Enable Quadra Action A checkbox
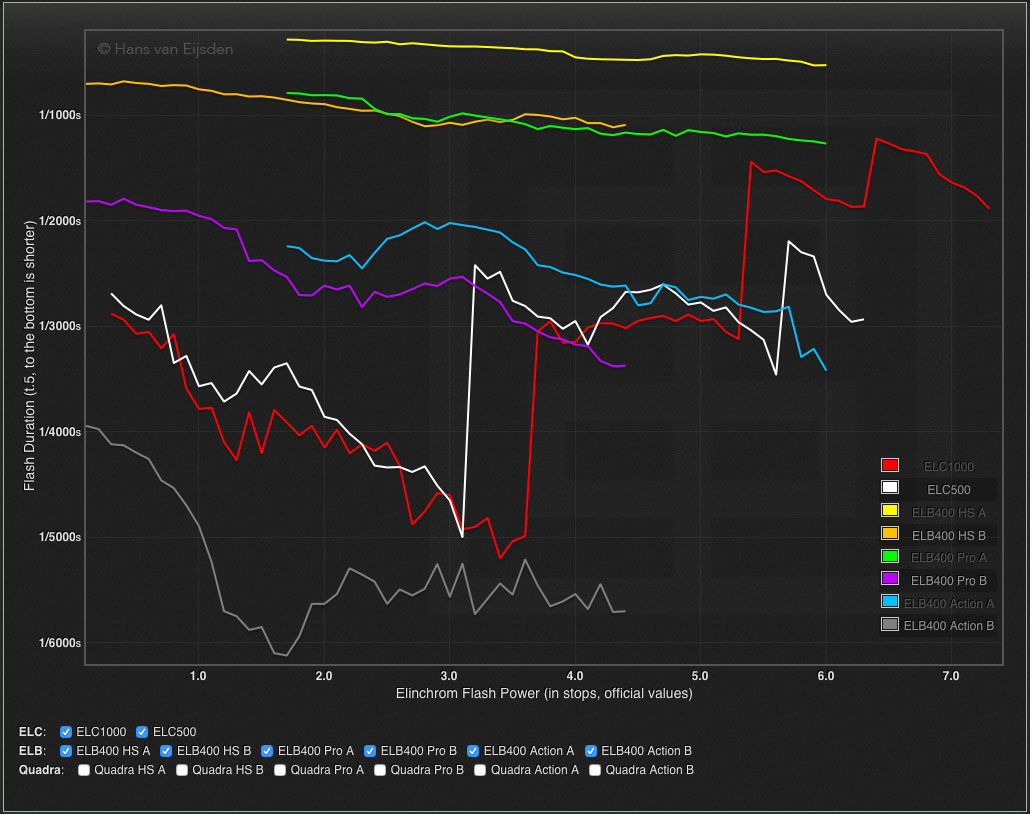 click(x=481, y=770)
